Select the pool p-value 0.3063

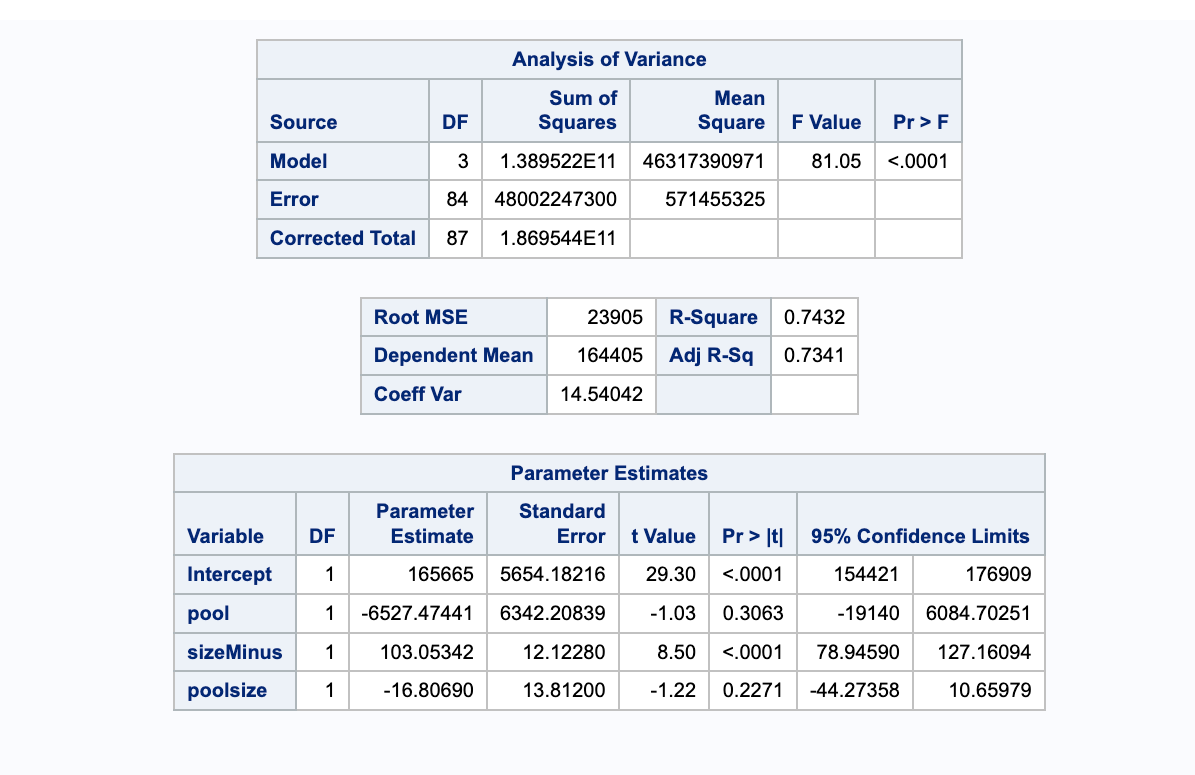(753, 613)
